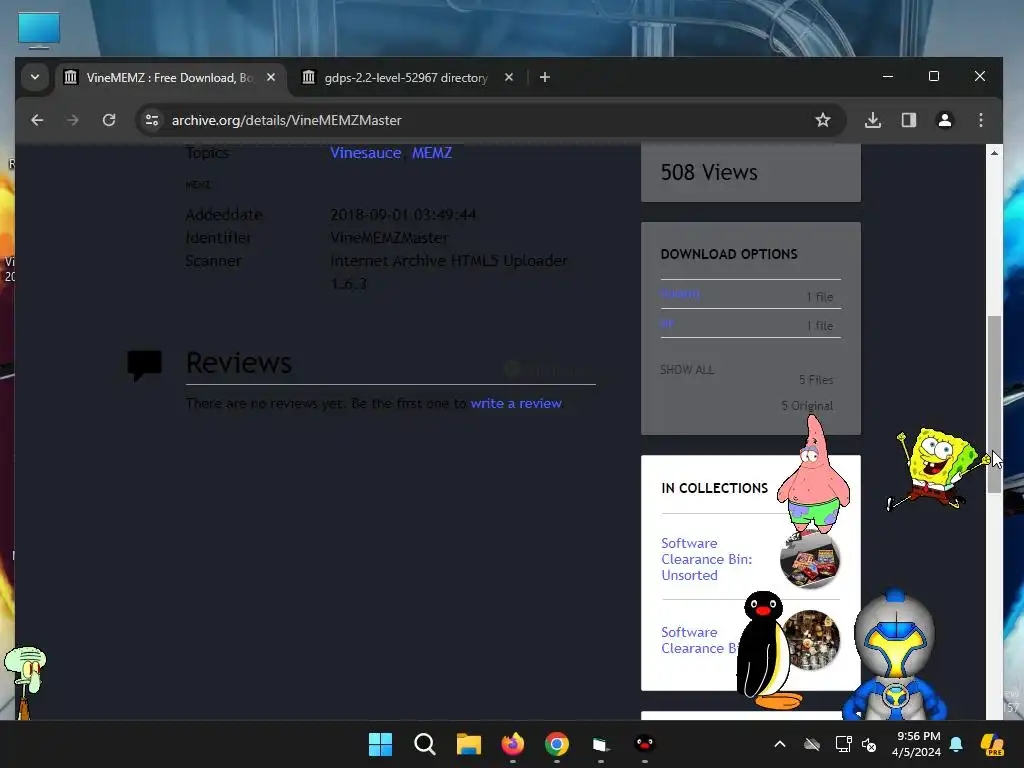1024x768 pixels.
Task: Switch to the gdps-2.2-level-52967 directory tab
Action: click(x=406, y=78)
